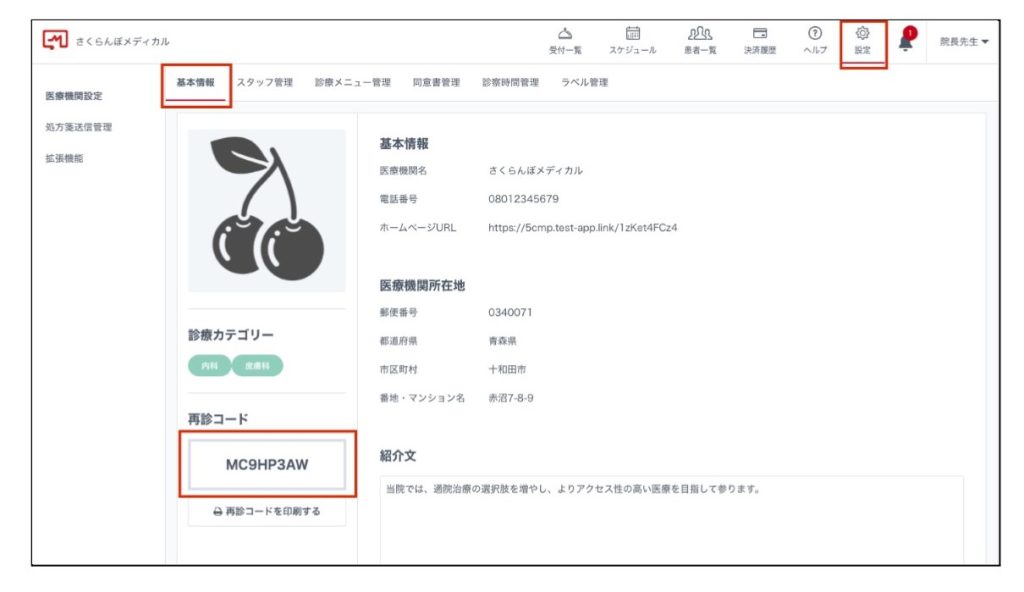
Task: Select 拡張機能 in the sidebar
Action: 64,158
